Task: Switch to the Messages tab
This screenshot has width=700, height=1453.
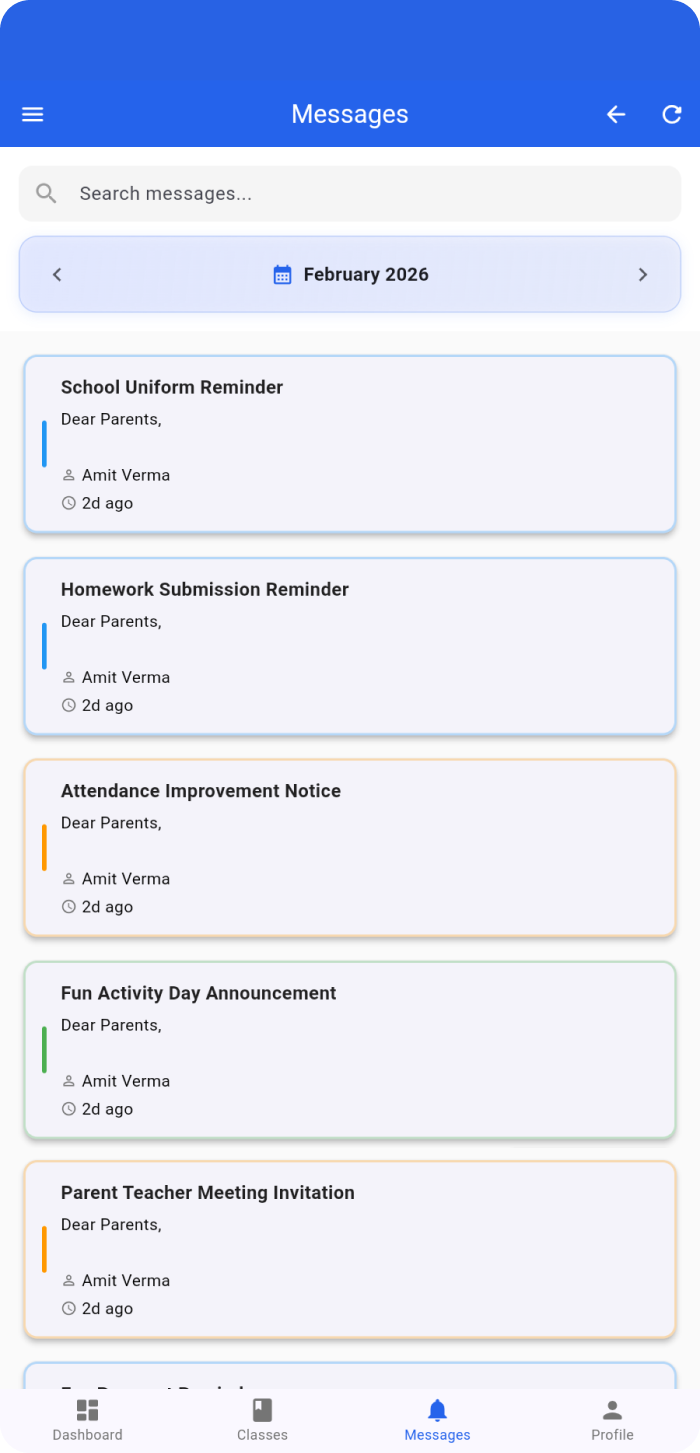Action: pos(437,1420)
